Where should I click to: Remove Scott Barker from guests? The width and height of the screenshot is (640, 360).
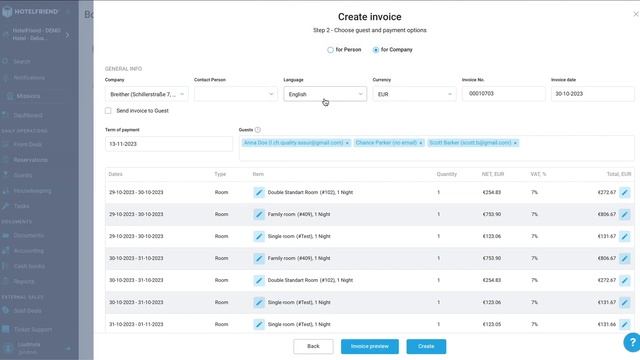point(515,143)
